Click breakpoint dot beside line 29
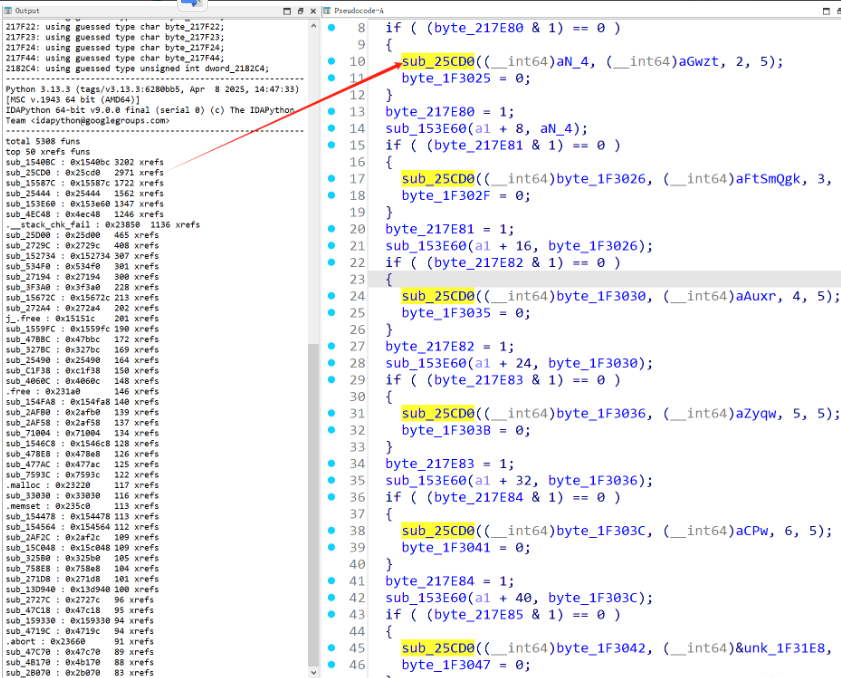Viewport: 841px width, 678px height. click(x=331, y=380)
